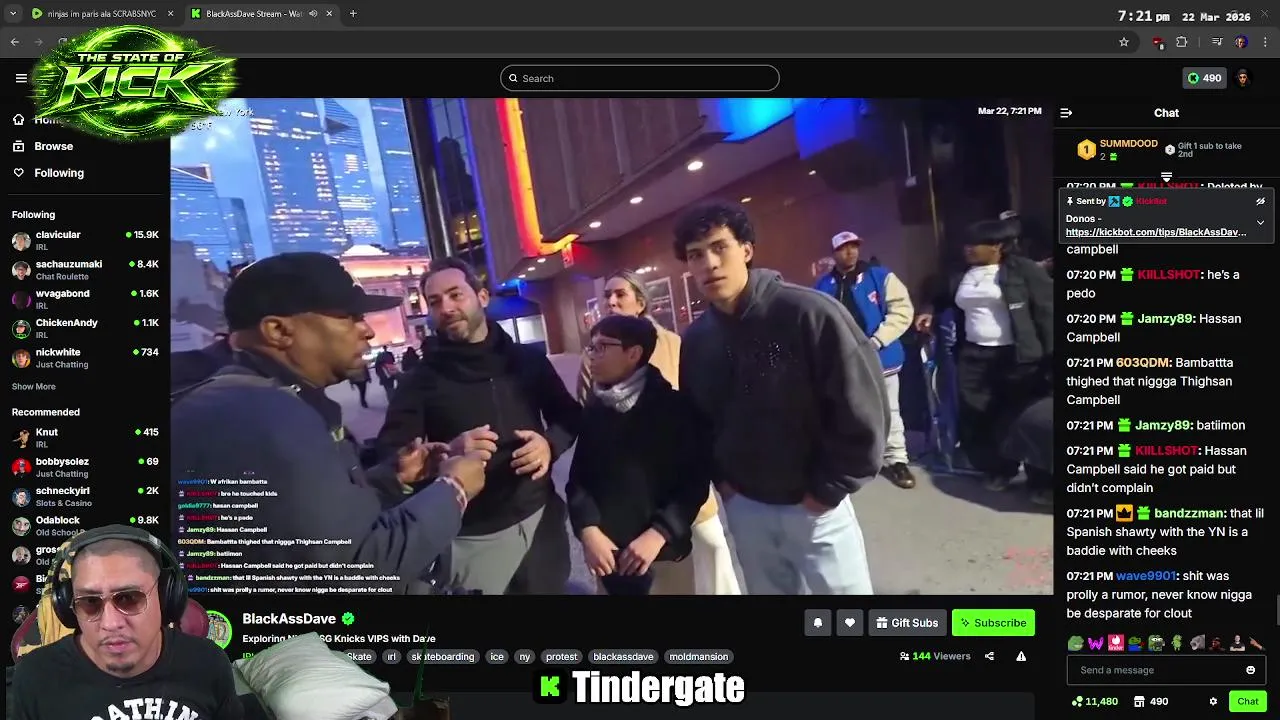Mute the BlackAssDave tab audio icon
Viewport: 1280px width, 720px height.
(x=313, y=14)
